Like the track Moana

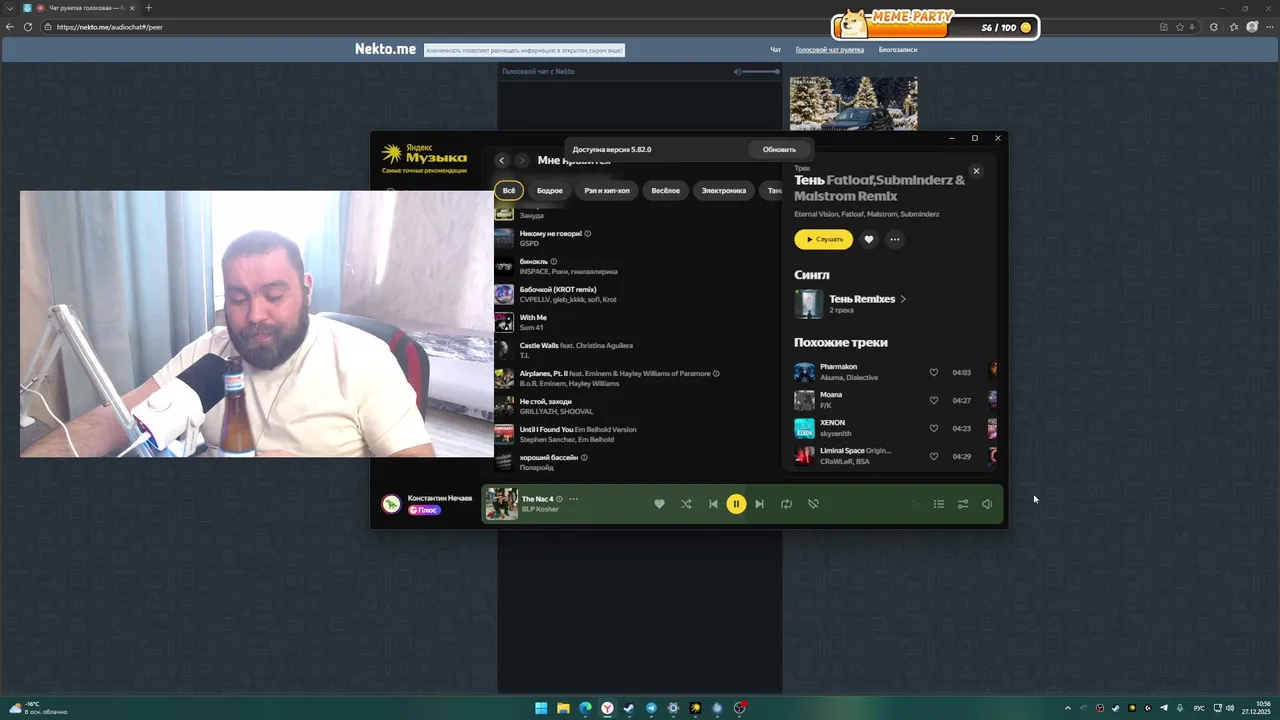pos(934,400)
